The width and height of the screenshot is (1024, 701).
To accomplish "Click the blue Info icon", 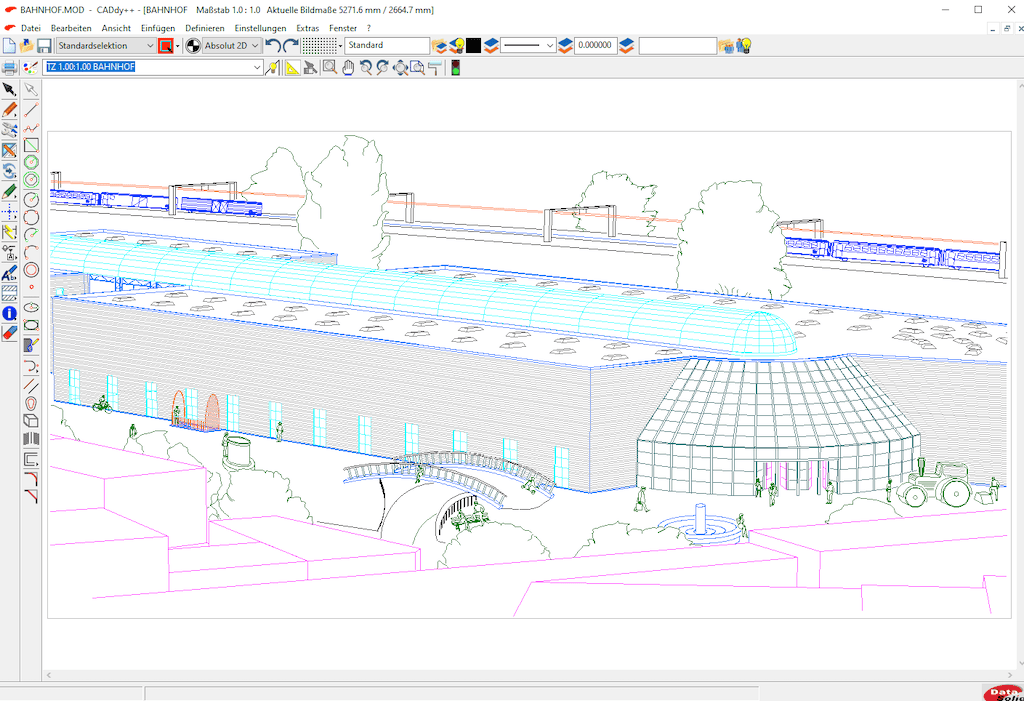I will (10, 313).
